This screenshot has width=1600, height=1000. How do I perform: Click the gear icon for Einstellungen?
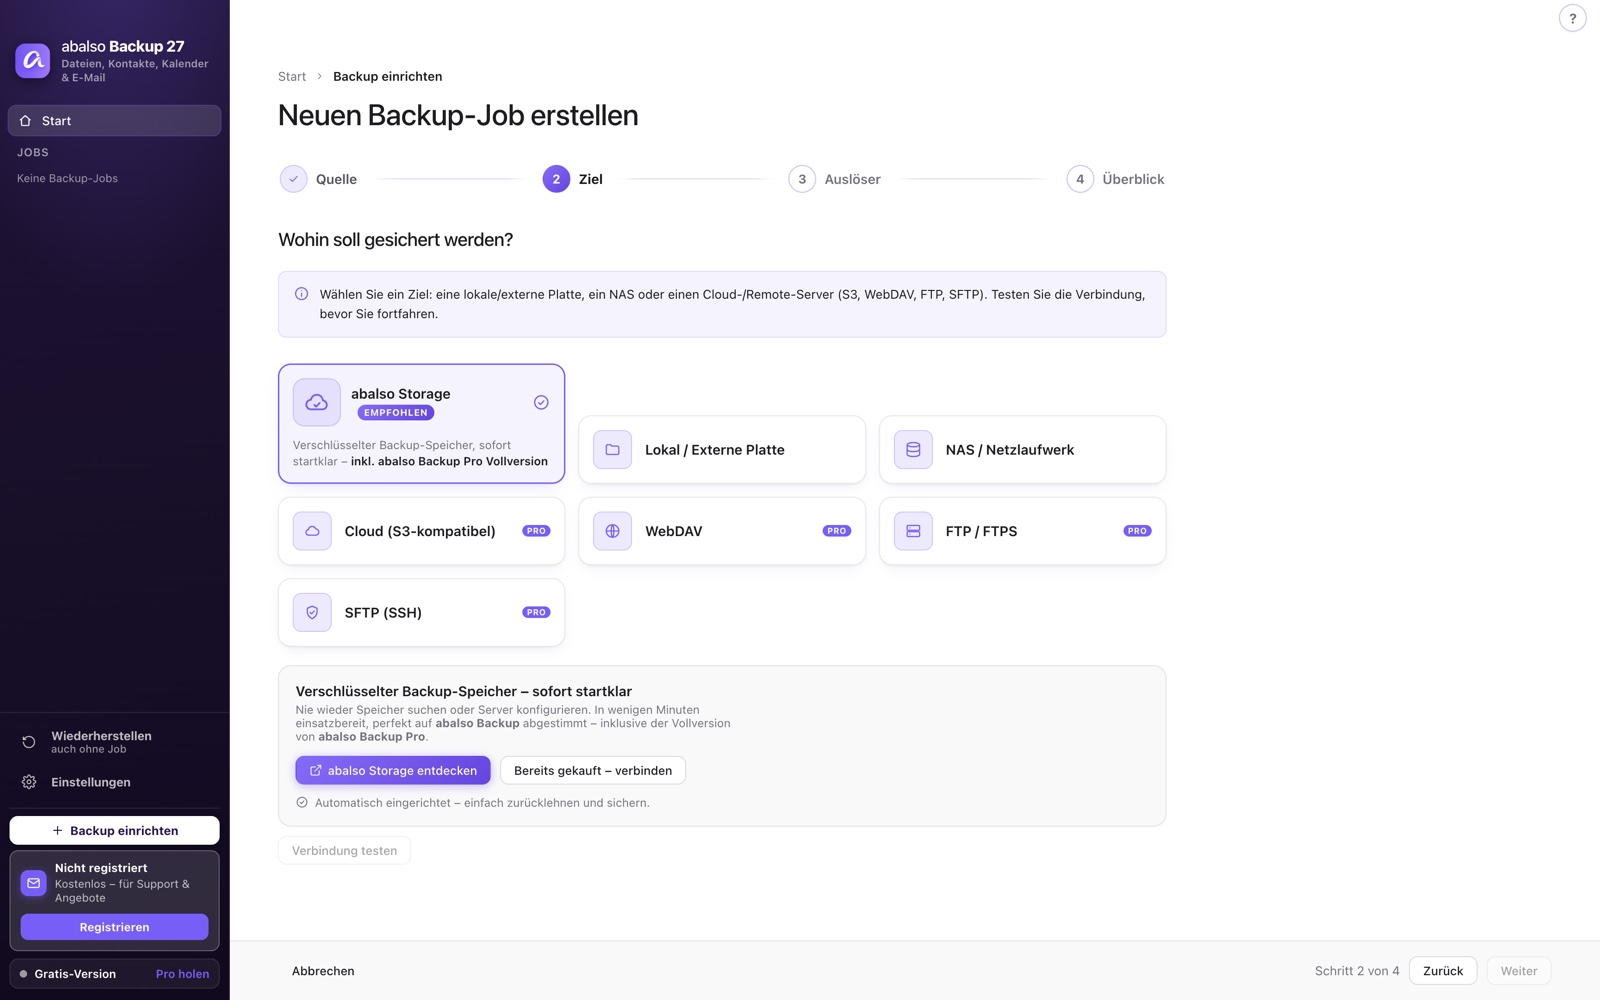click(x=29, y=782)
